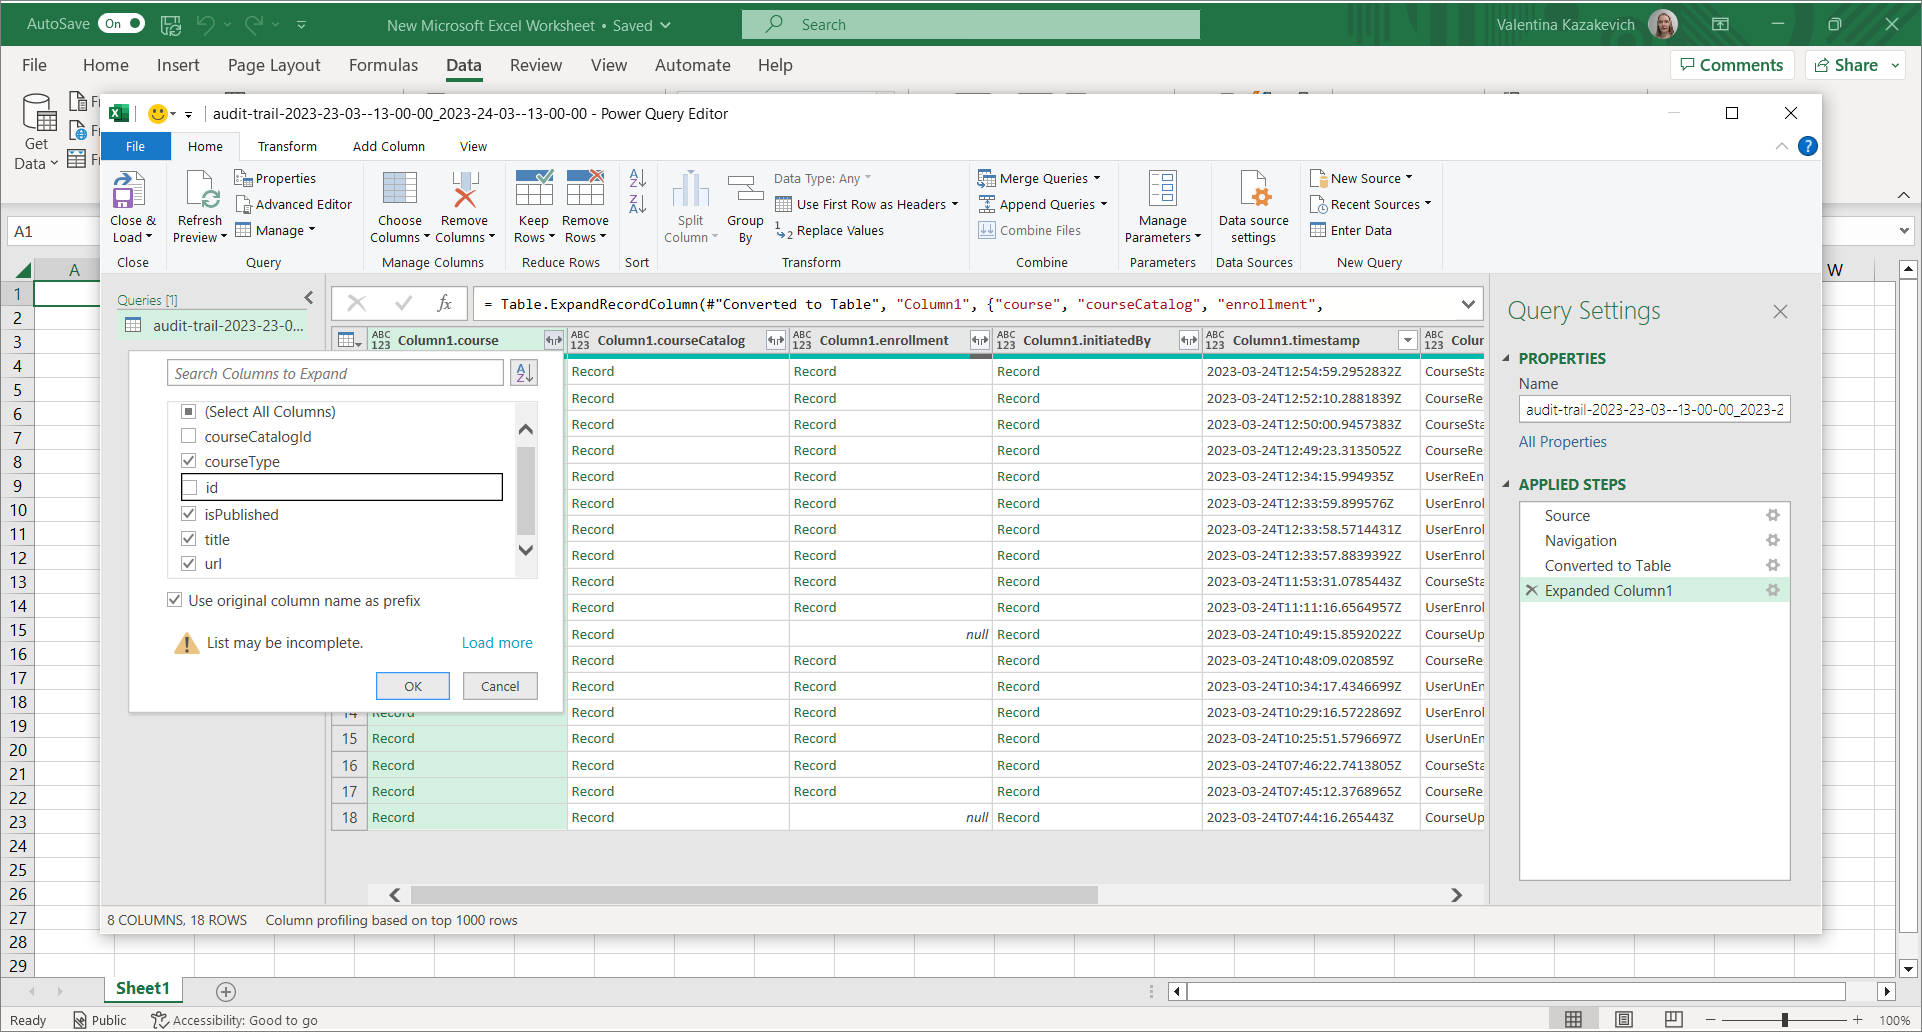1922x1032 pixels.
Task: Uncheck the isPublished column checkbox
Action: 189,514
